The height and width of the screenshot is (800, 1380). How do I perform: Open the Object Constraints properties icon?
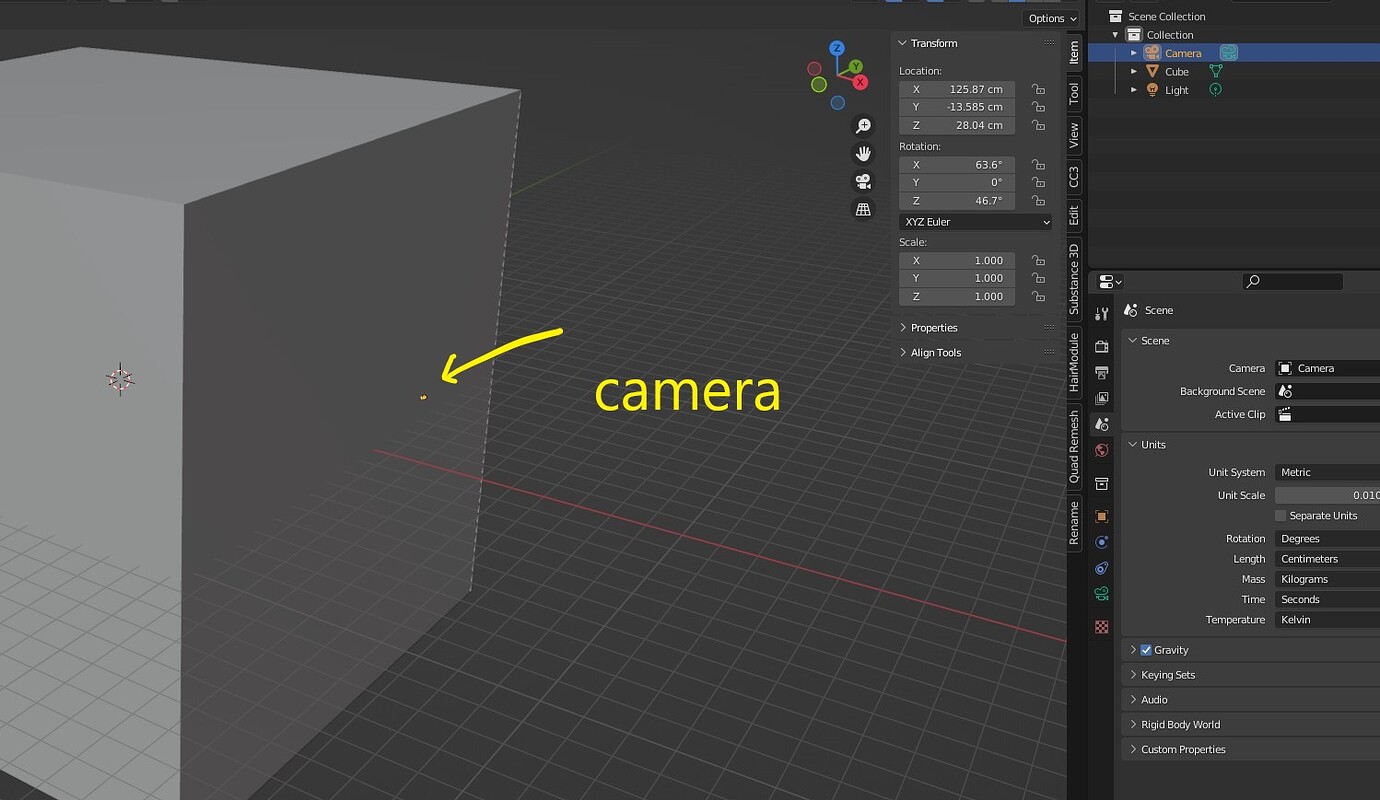1101,568
